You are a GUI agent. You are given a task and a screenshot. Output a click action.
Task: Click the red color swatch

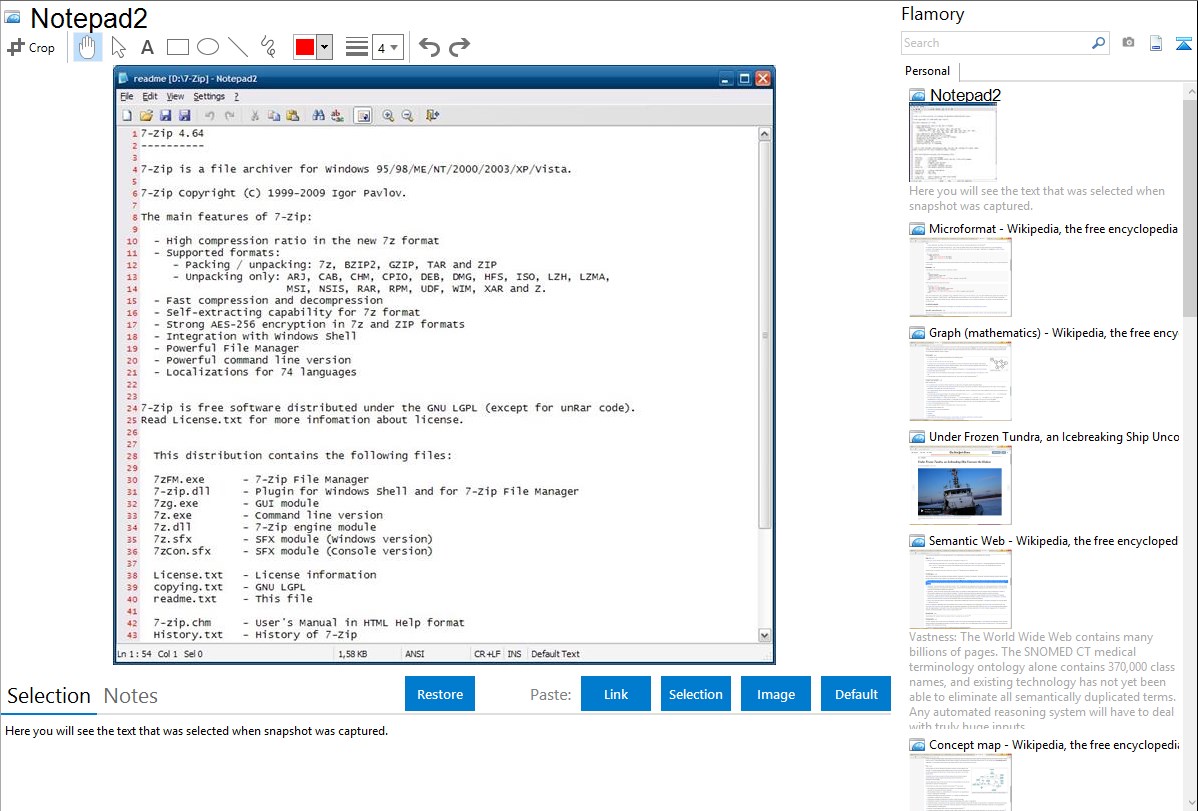pyautogui.click(x=304, y=47)
